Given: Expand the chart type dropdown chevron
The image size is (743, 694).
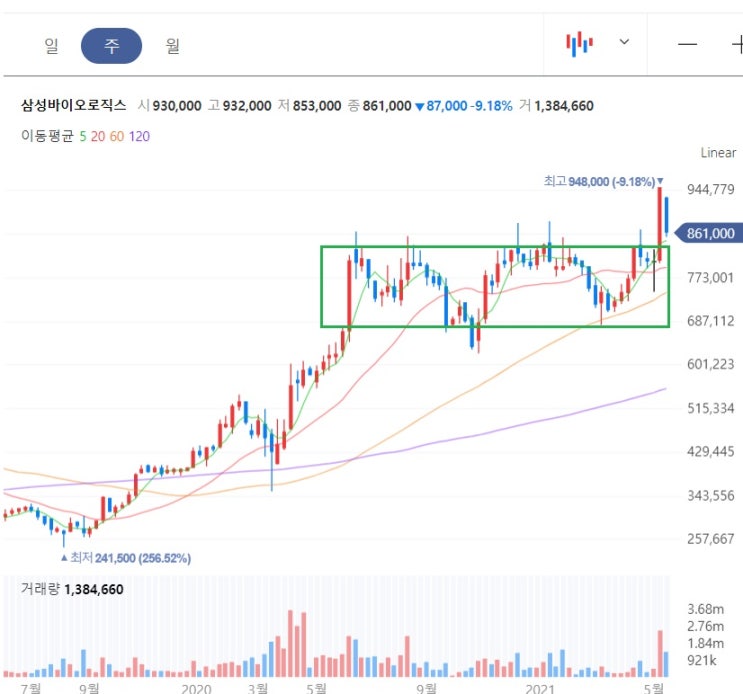Looking at the screenshot, I should pyautogui.click(x=624, y=42).
